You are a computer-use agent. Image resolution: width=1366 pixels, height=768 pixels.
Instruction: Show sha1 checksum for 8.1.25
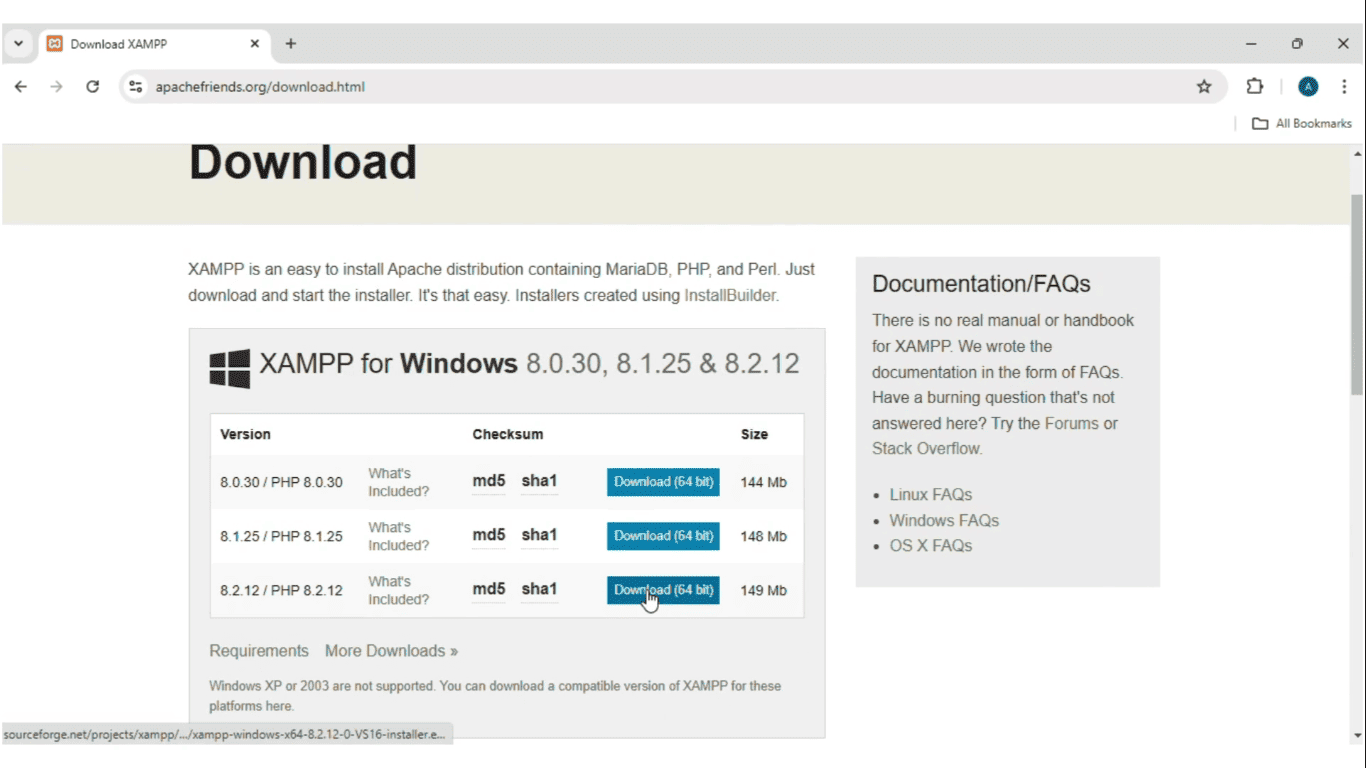coord(539,536)
